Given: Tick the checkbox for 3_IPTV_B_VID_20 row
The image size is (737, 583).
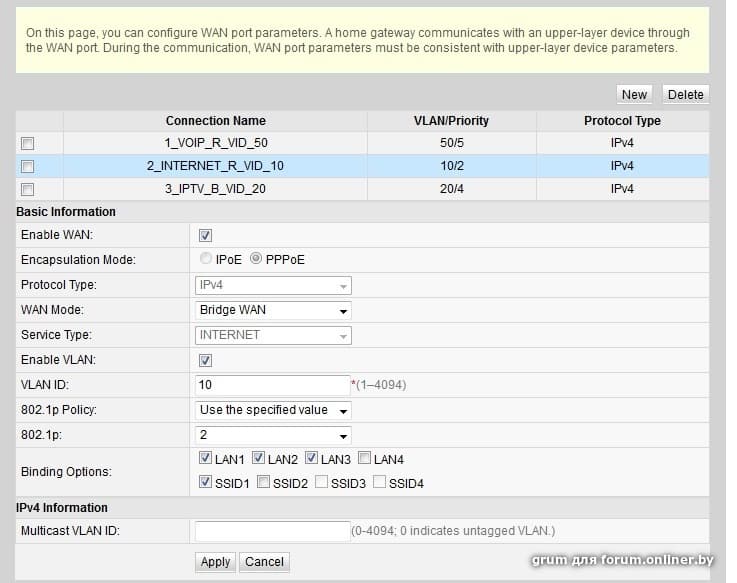Looking at the screenshot, I should pos(28,190).
